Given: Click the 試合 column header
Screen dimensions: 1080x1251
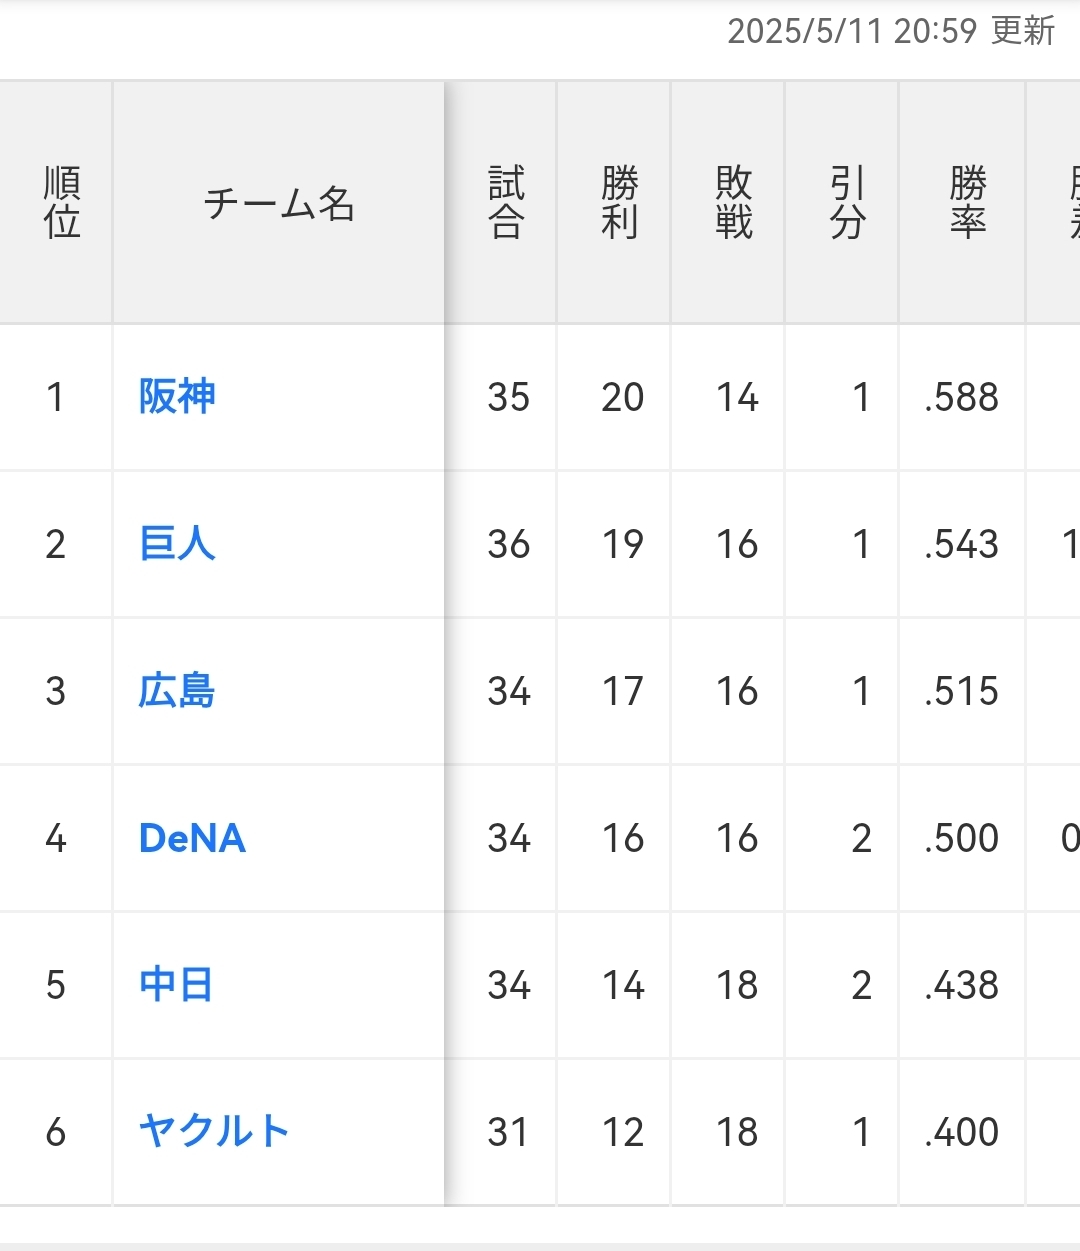Looking at the screenshot, I should tap(507, 203).
